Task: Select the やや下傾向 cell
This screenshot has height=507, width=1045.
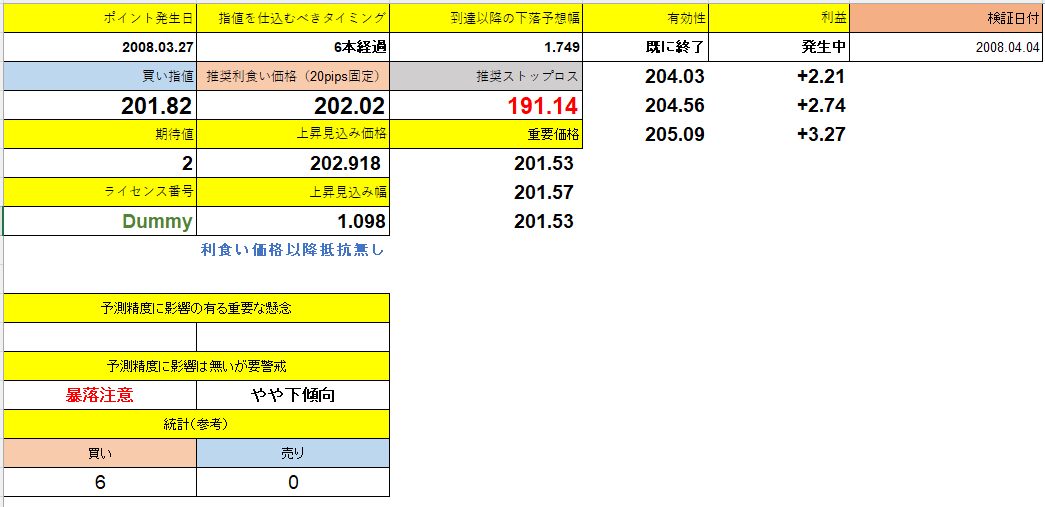Action: (293, 395)
